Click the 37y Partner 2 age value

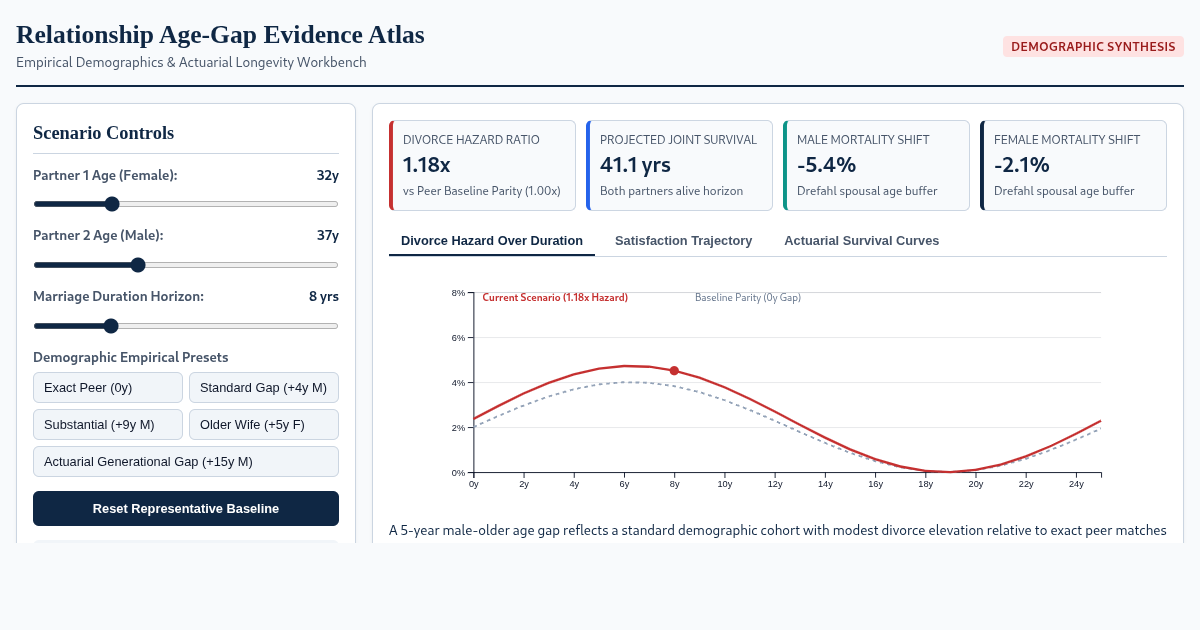tap(328, 236)
